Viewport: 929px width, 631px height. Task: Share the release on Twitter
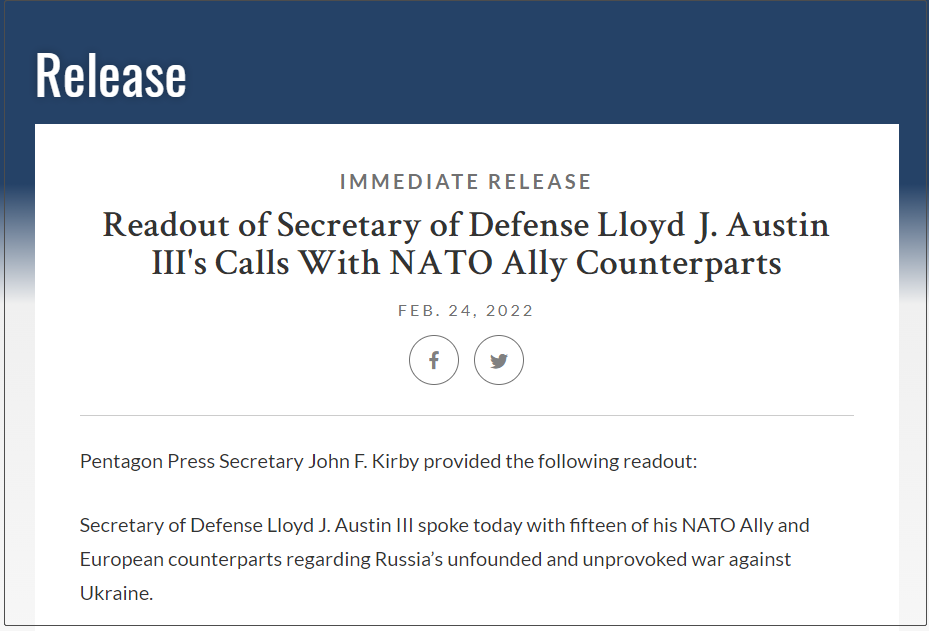499,360
